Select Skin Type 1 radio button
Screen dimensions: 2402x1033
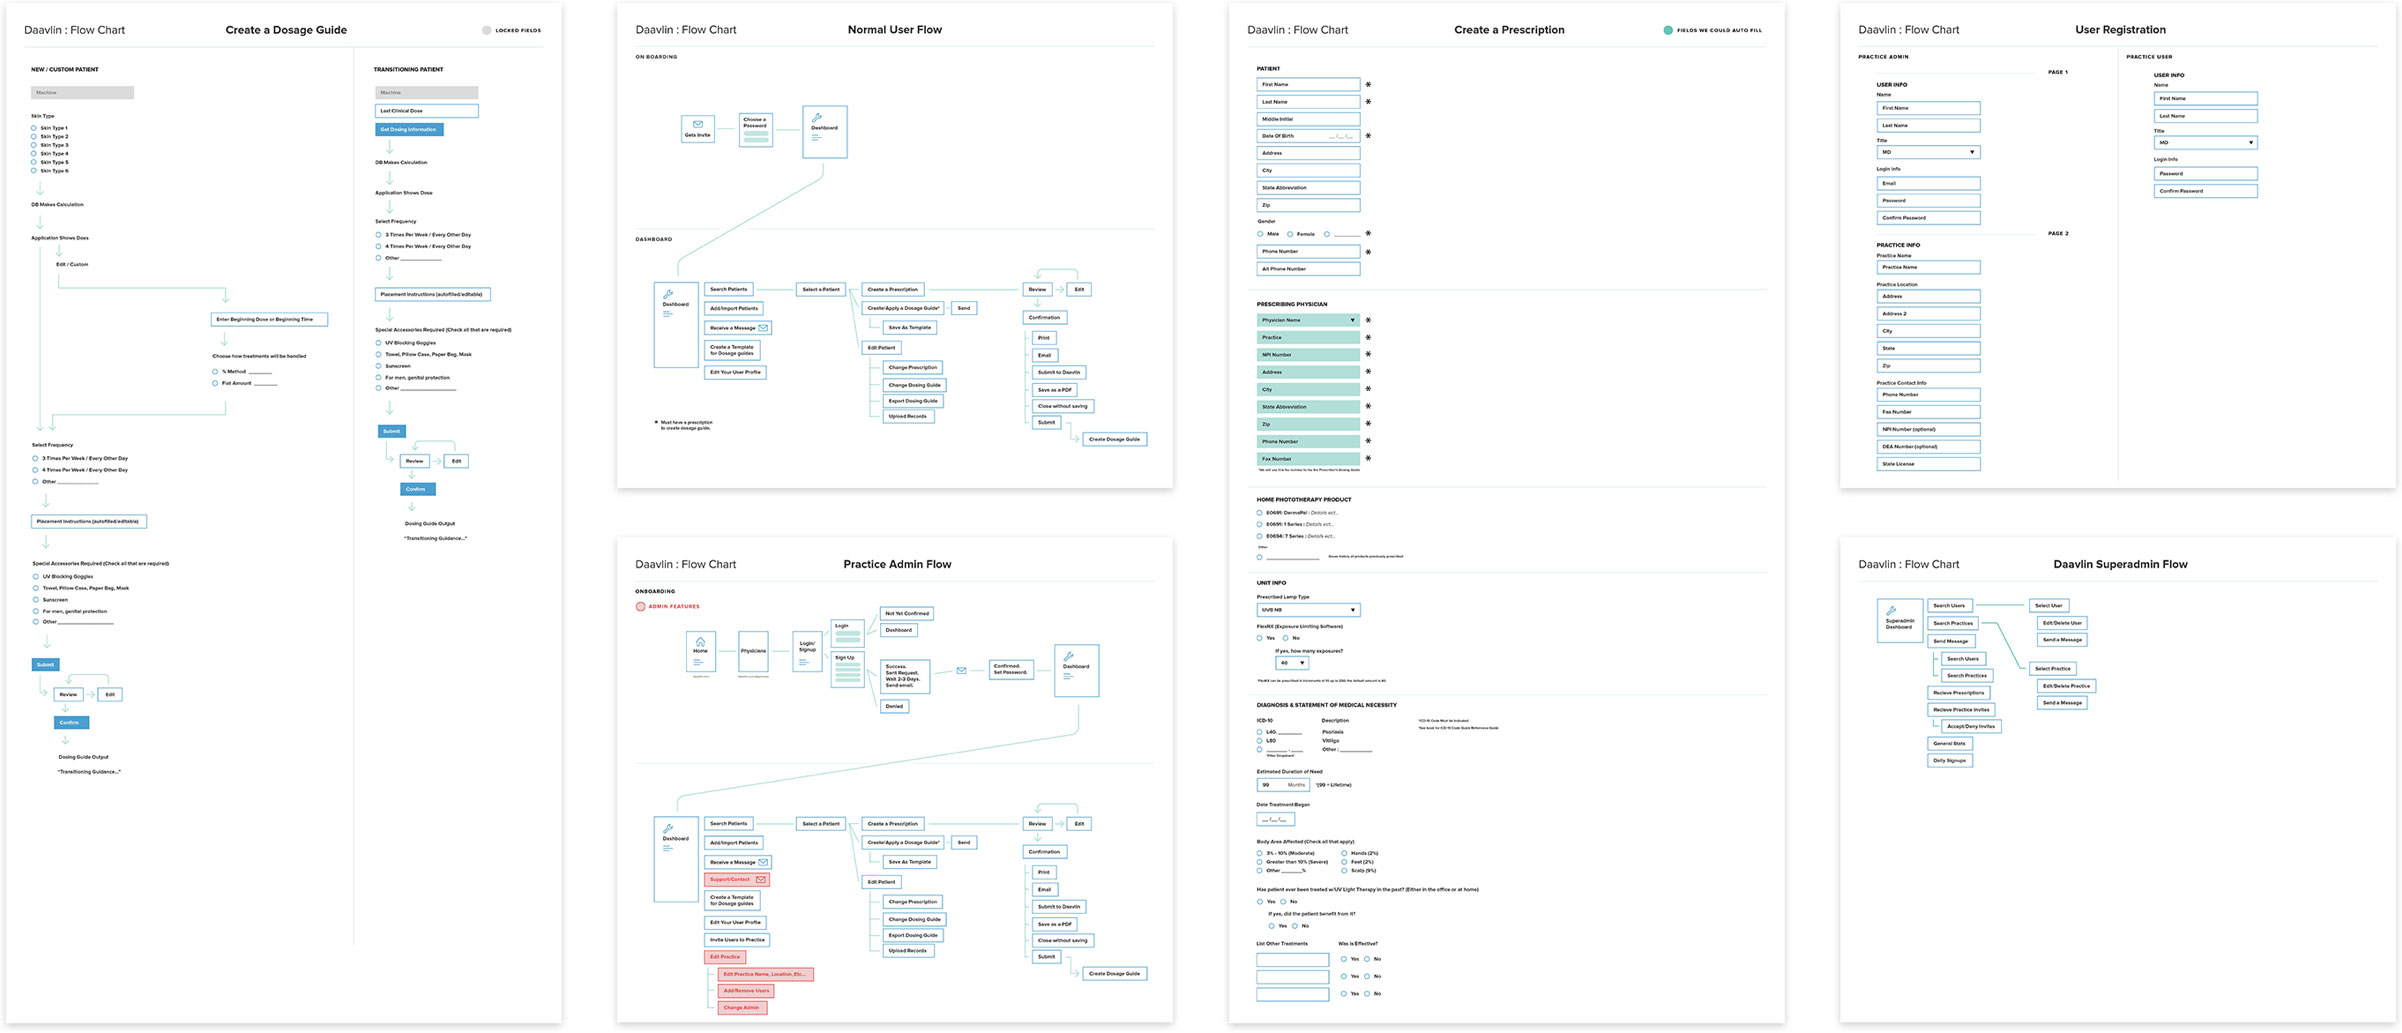point(34,128)
